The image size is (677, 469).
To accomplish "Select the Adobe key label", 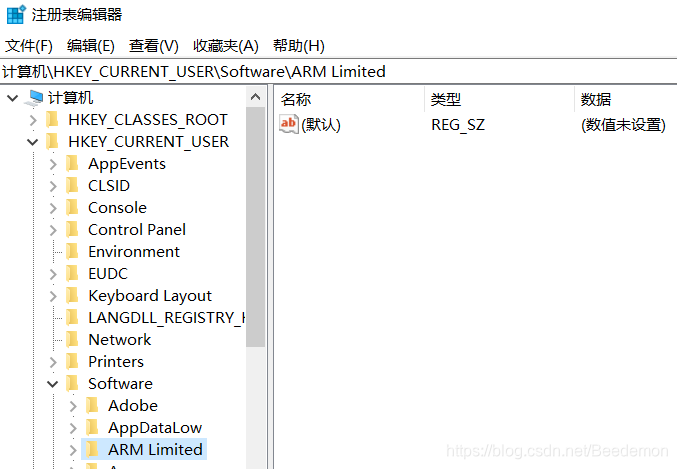I will point(133,406).
